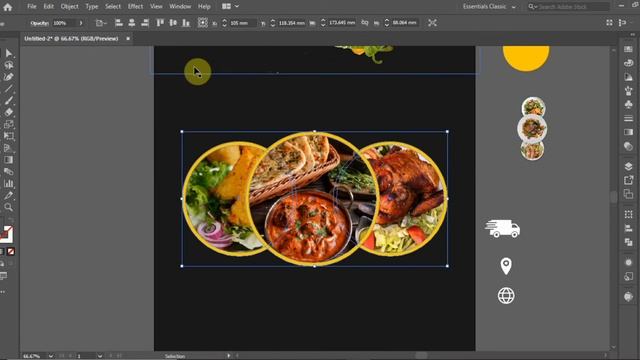Open the Arrange Documents dropdown
640x360 pixels.
coord(230,7)
